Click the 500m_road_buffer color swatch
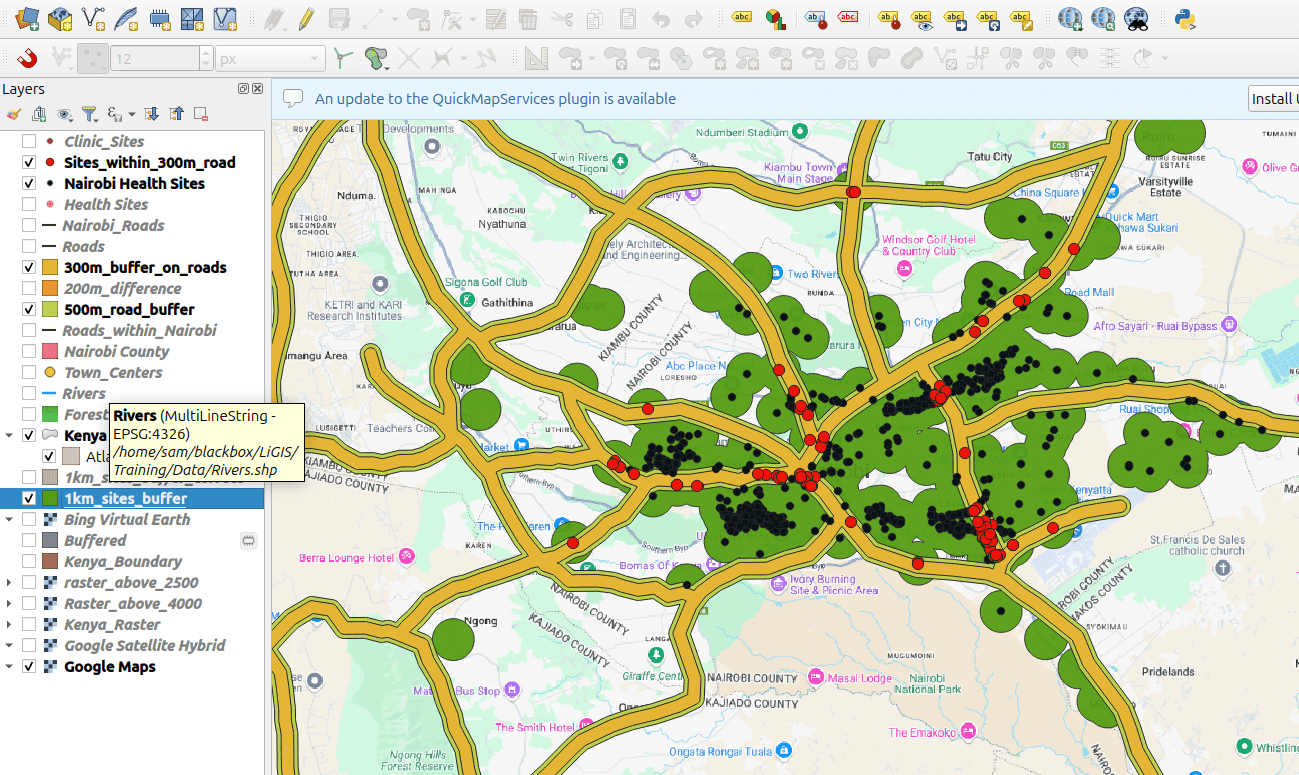Viewport: 1299px width, 775px height. pyautogui.click(x=50, y=309)
